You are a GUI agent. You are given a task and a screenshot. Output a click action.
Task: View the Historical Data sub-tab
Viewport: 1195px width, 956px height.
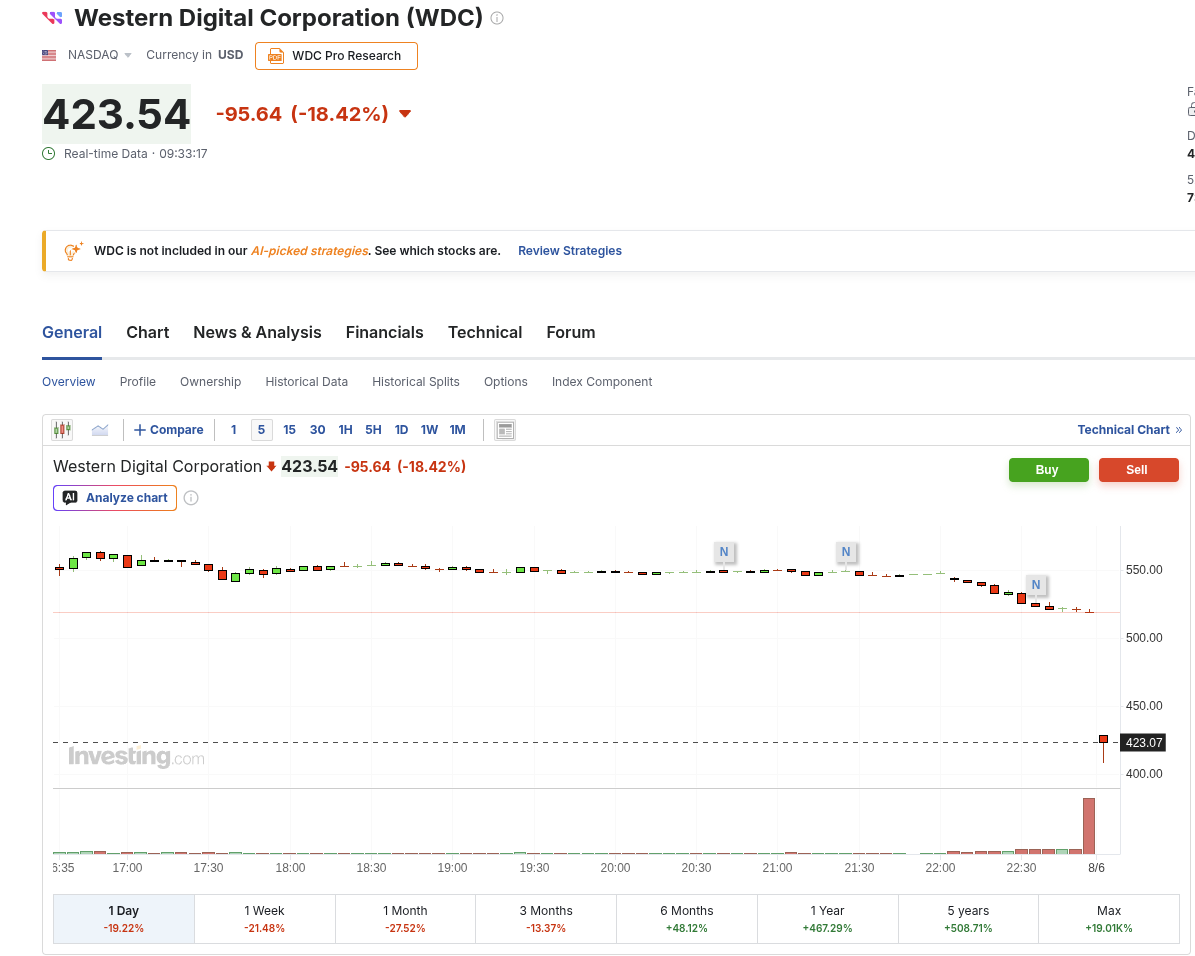[306, 382]
